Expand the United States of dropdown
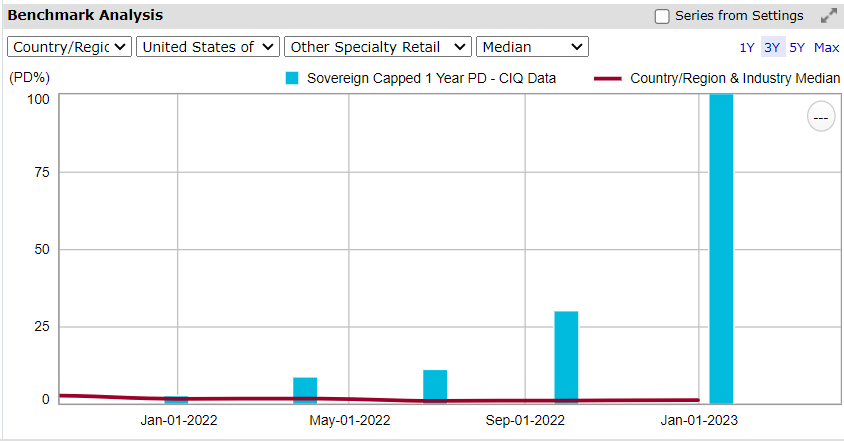 (x=208, y=47)
